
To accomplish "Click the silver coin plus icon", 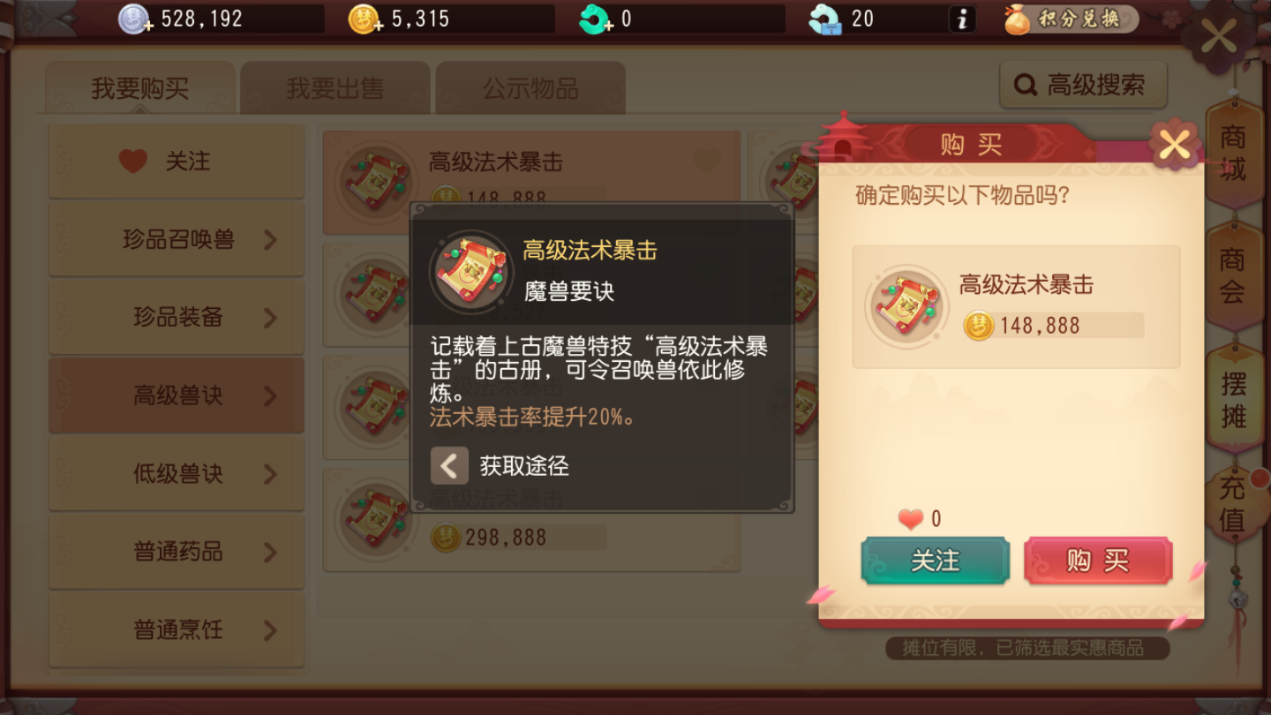I will (135, 19).
